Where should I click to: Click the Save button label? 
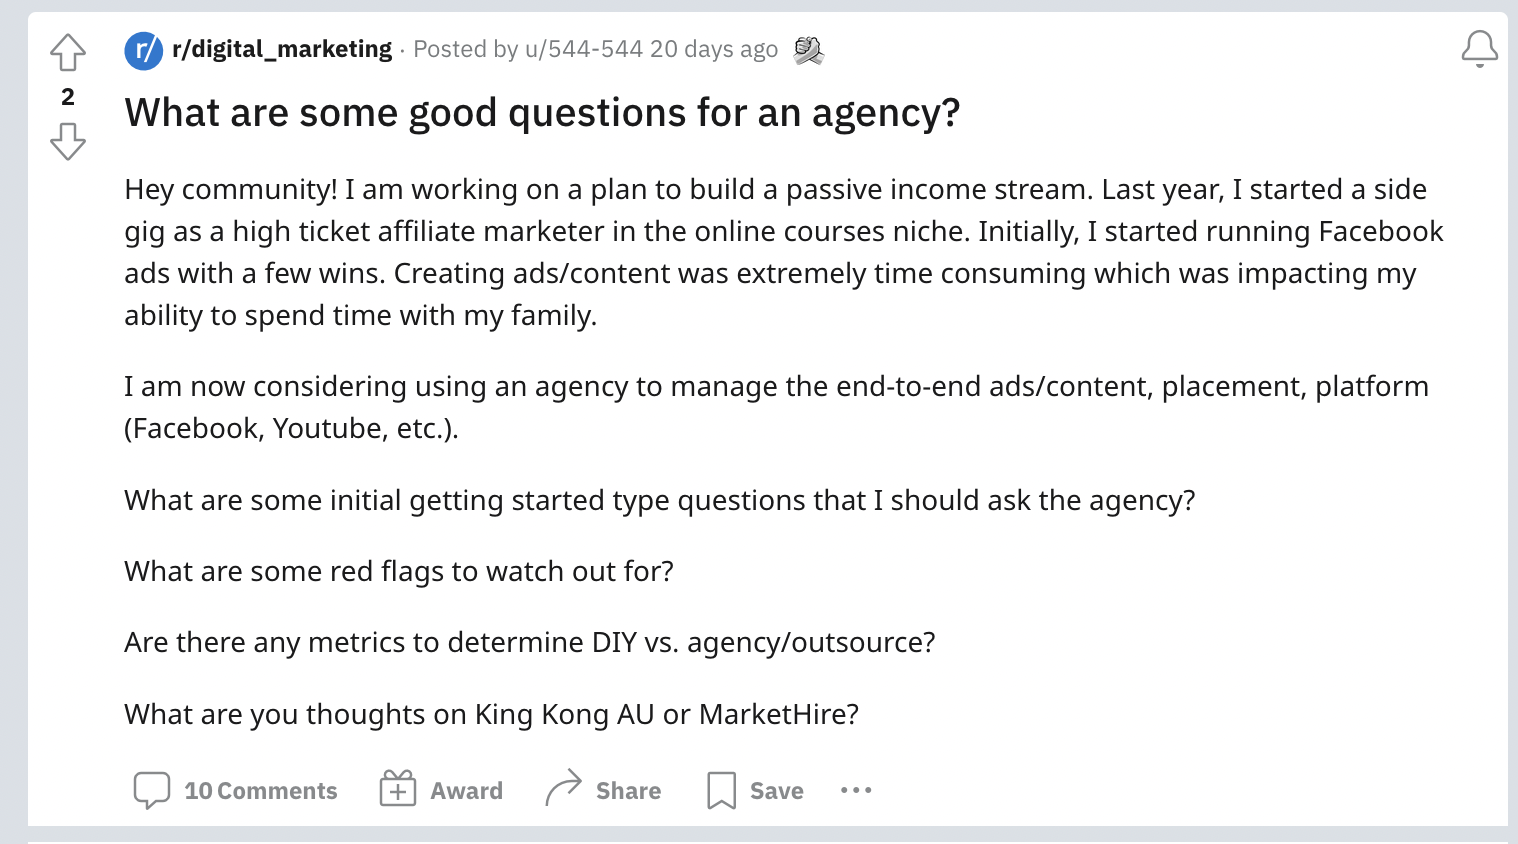click(x=777, y=791)
